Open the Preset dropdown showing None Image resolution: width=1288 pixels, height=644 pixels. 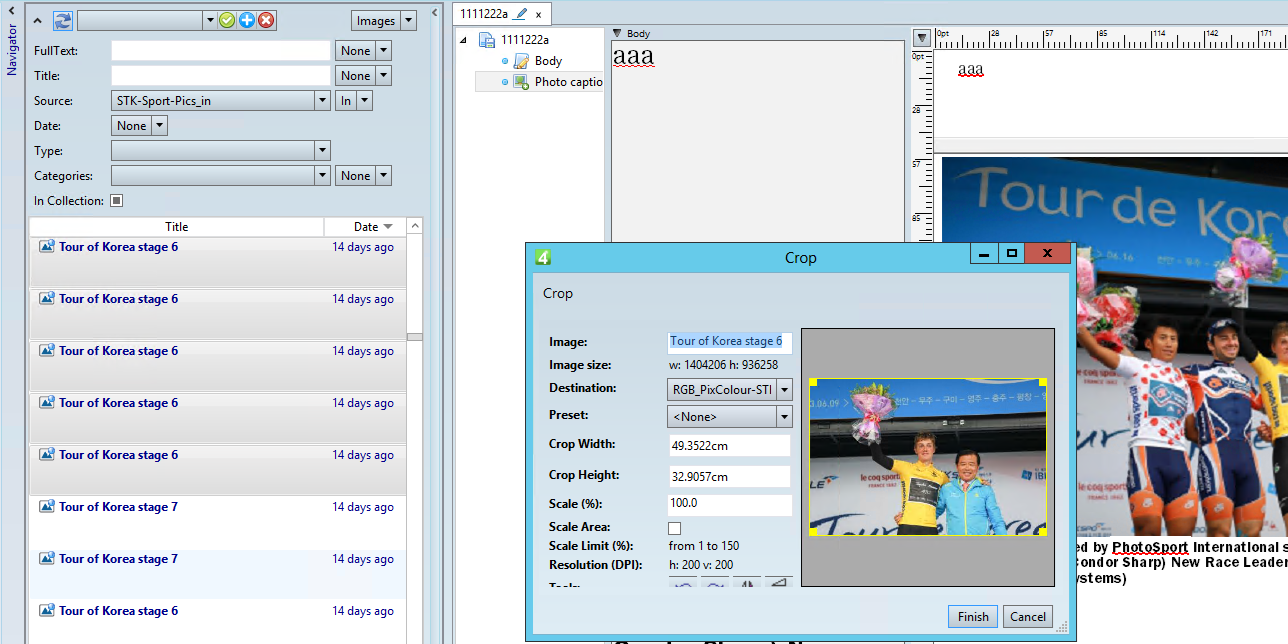pos(784,416)
